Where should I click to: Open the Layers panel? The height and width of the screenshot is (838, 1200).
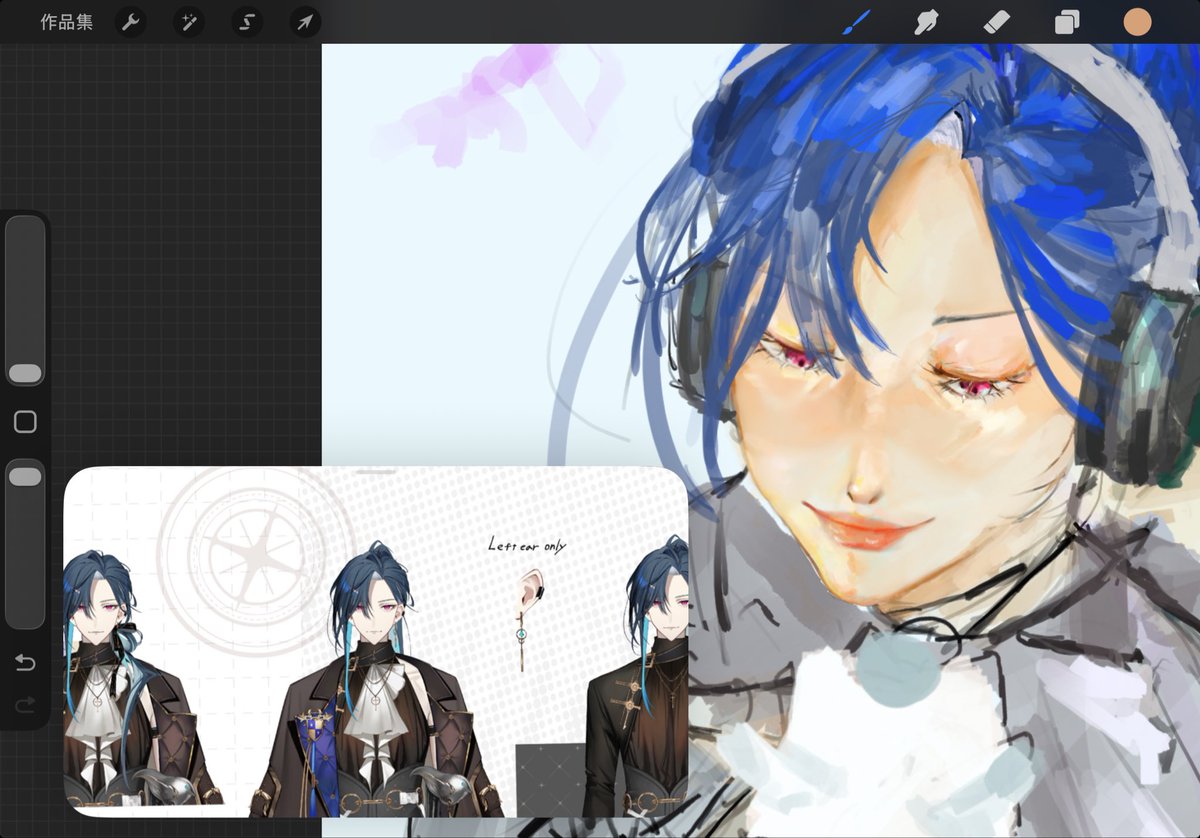click(x=1067, y=22)
